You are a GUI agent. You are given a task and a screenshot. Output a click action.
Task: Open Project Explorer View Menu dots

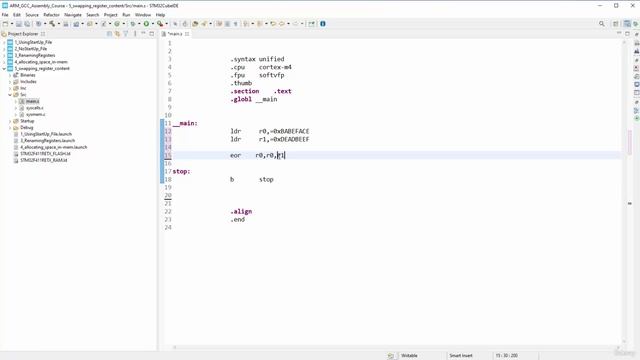coord(135,34)
